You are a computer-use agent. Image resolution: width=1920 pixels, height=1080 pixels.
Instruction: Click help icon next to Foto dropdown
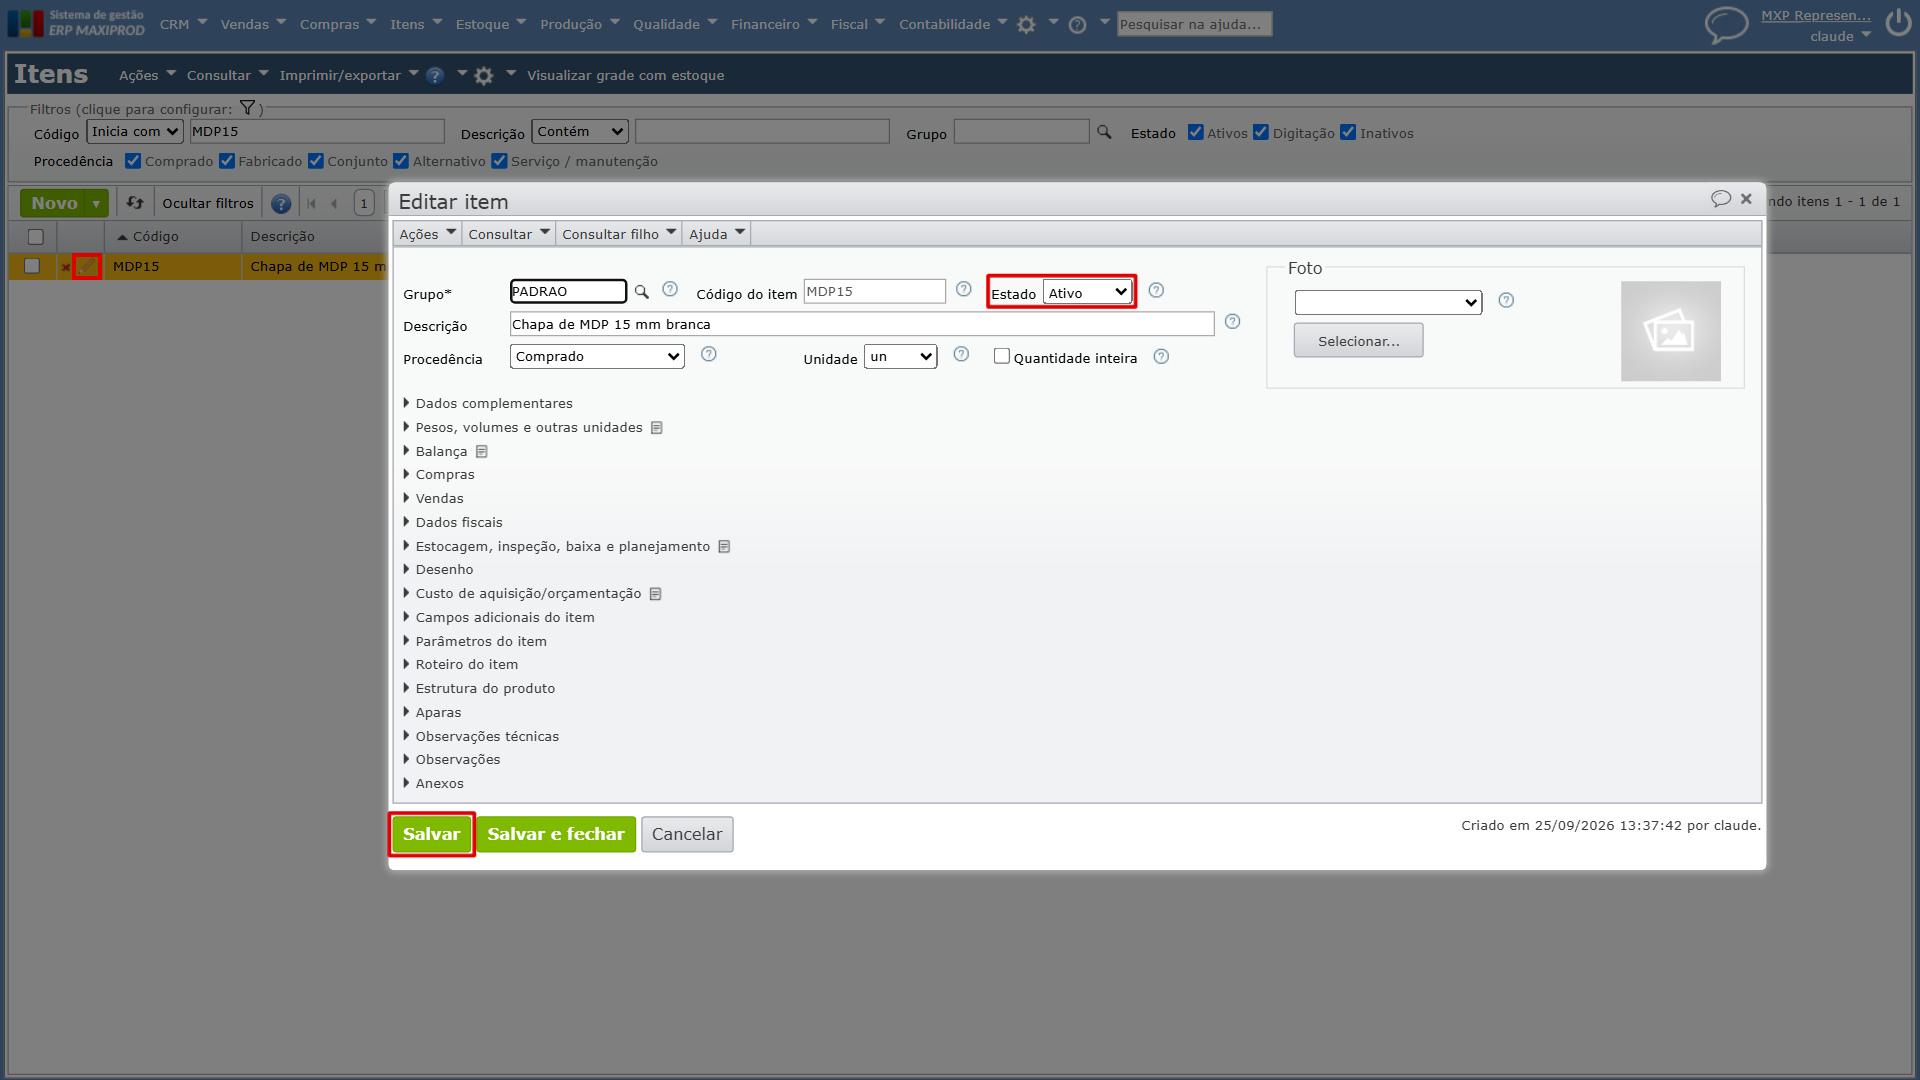[x=1506, y=300]
